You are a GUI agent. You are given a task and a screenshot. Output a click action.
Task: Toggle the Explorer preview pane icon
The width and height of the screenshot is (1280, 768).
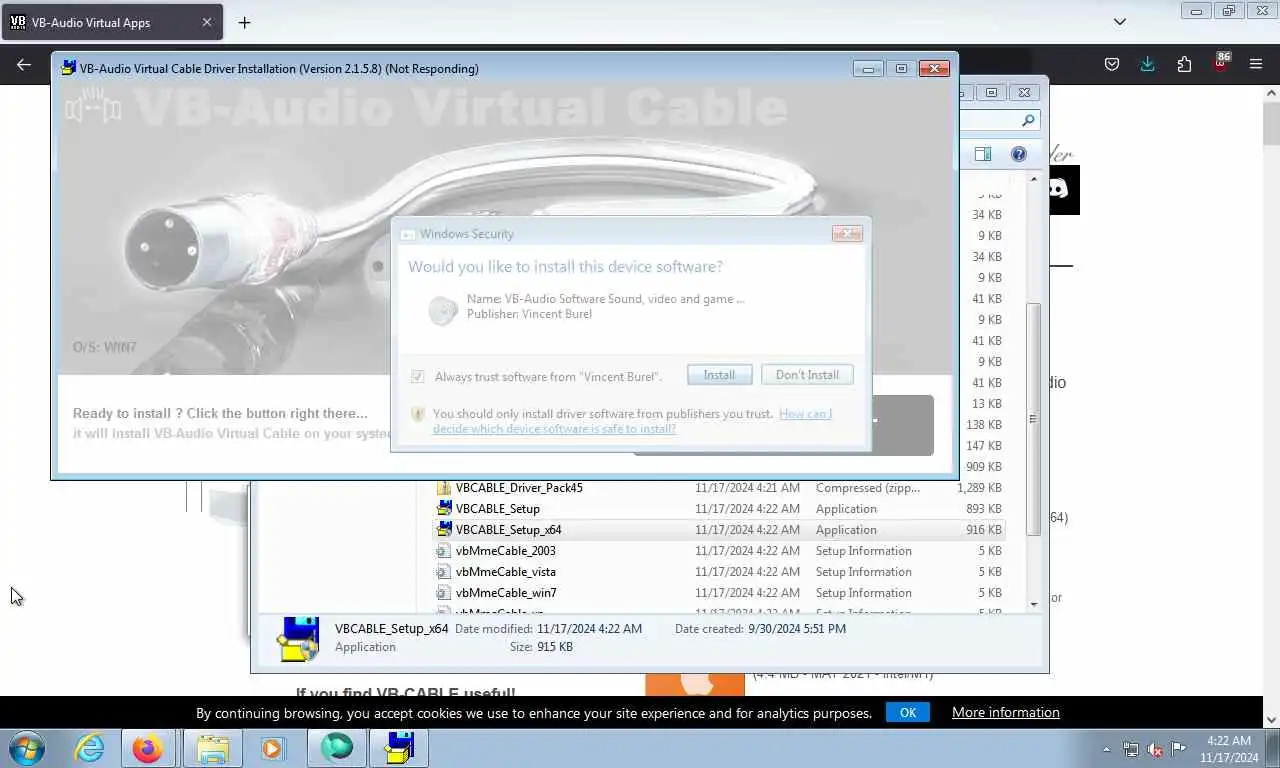coord(983,154)
